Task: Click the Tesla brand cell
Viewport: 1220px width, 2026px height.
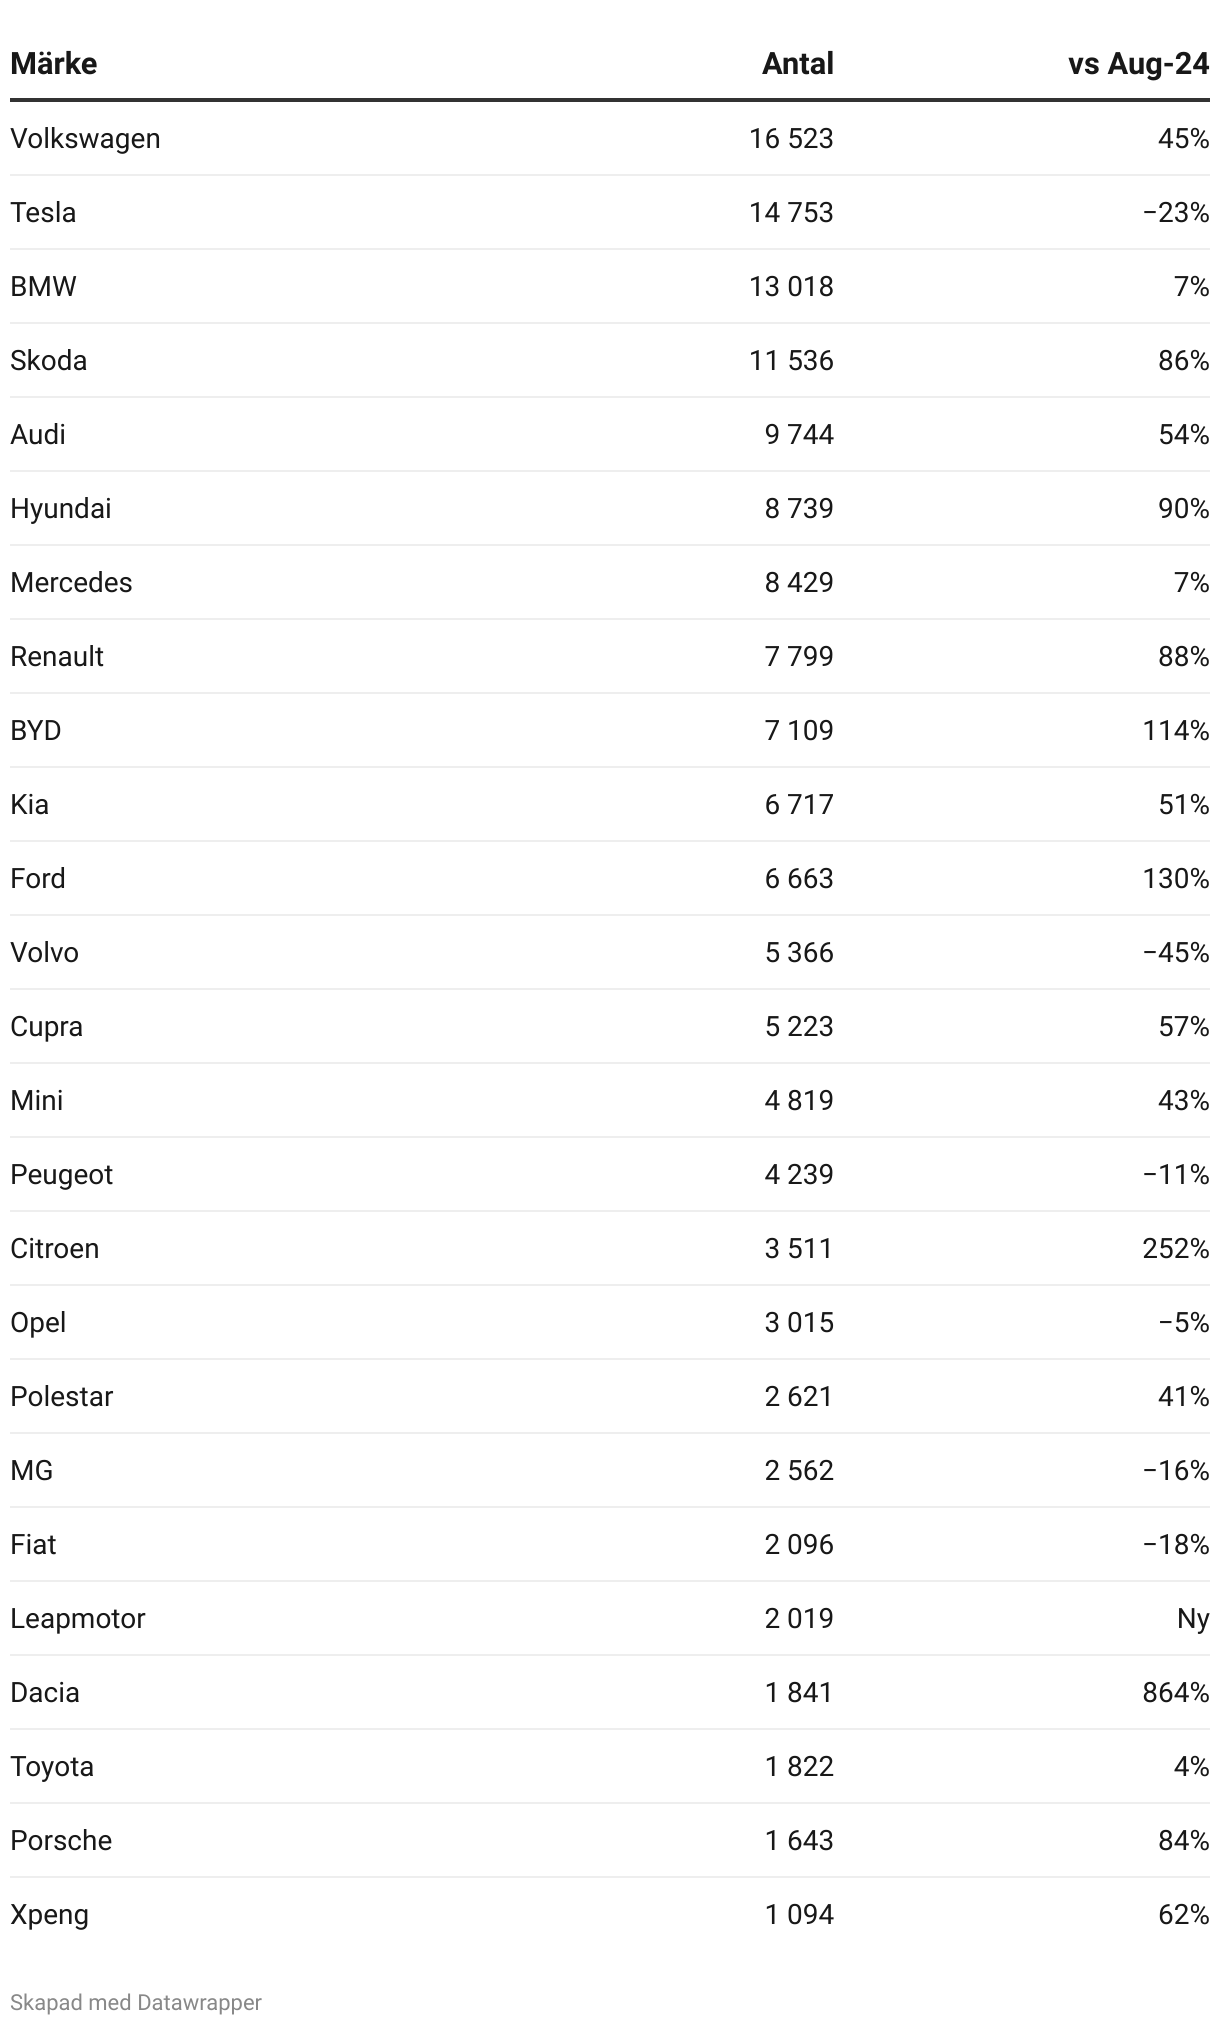Action: pyautogui.click(x=43, y=212)
